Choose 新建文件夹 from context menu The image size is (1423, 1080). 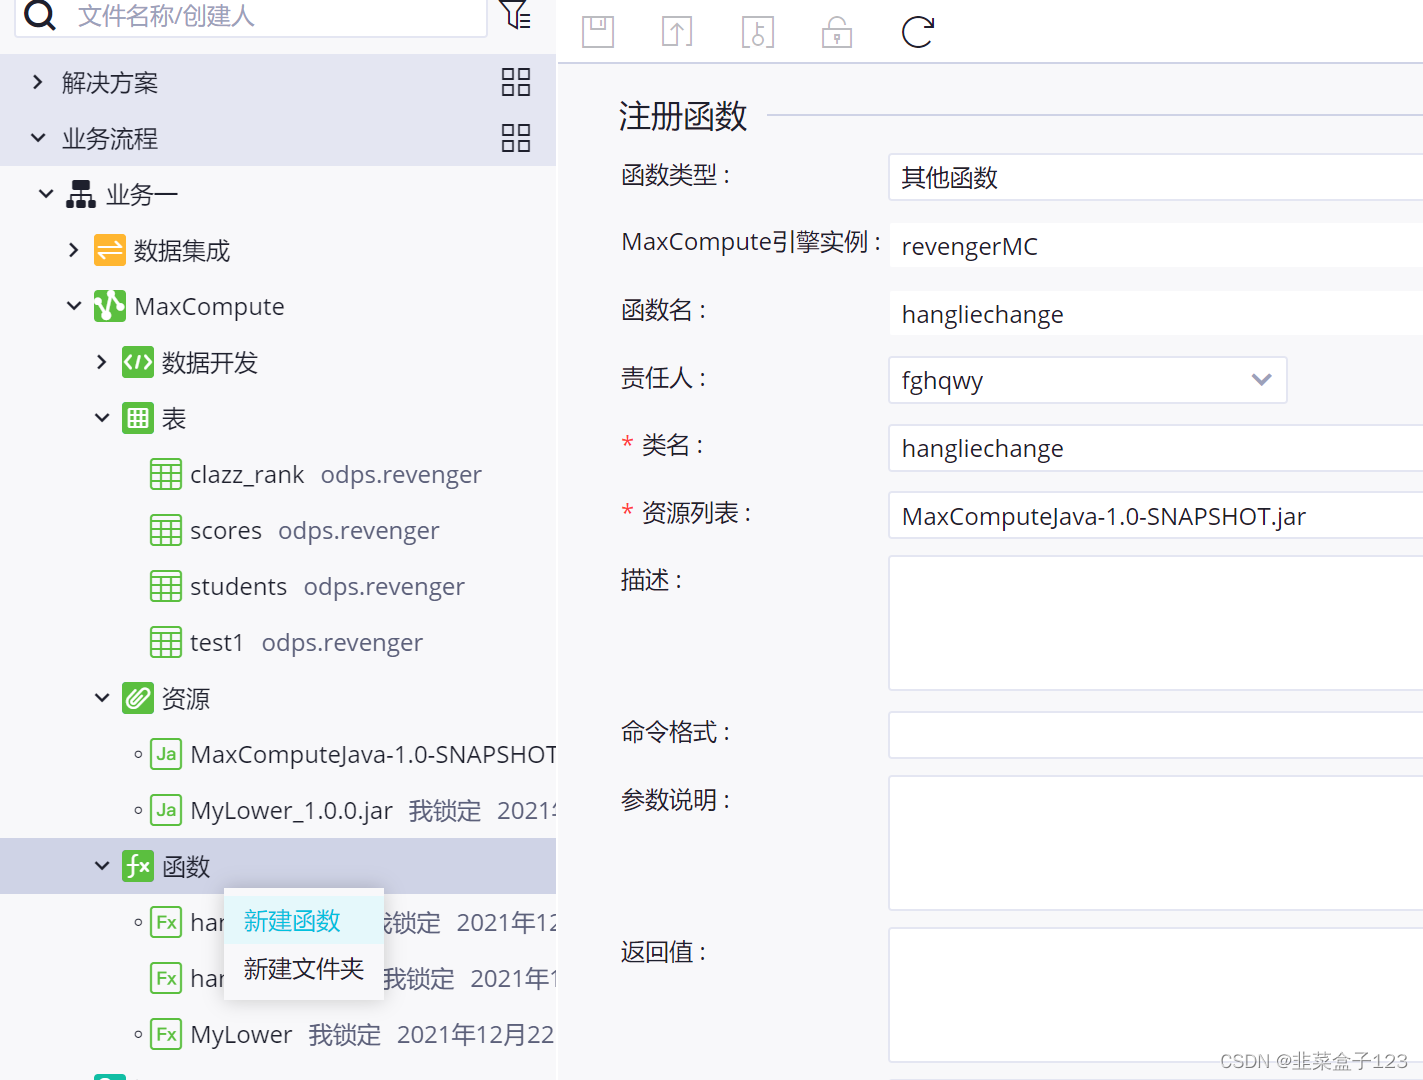coord(304,968)
